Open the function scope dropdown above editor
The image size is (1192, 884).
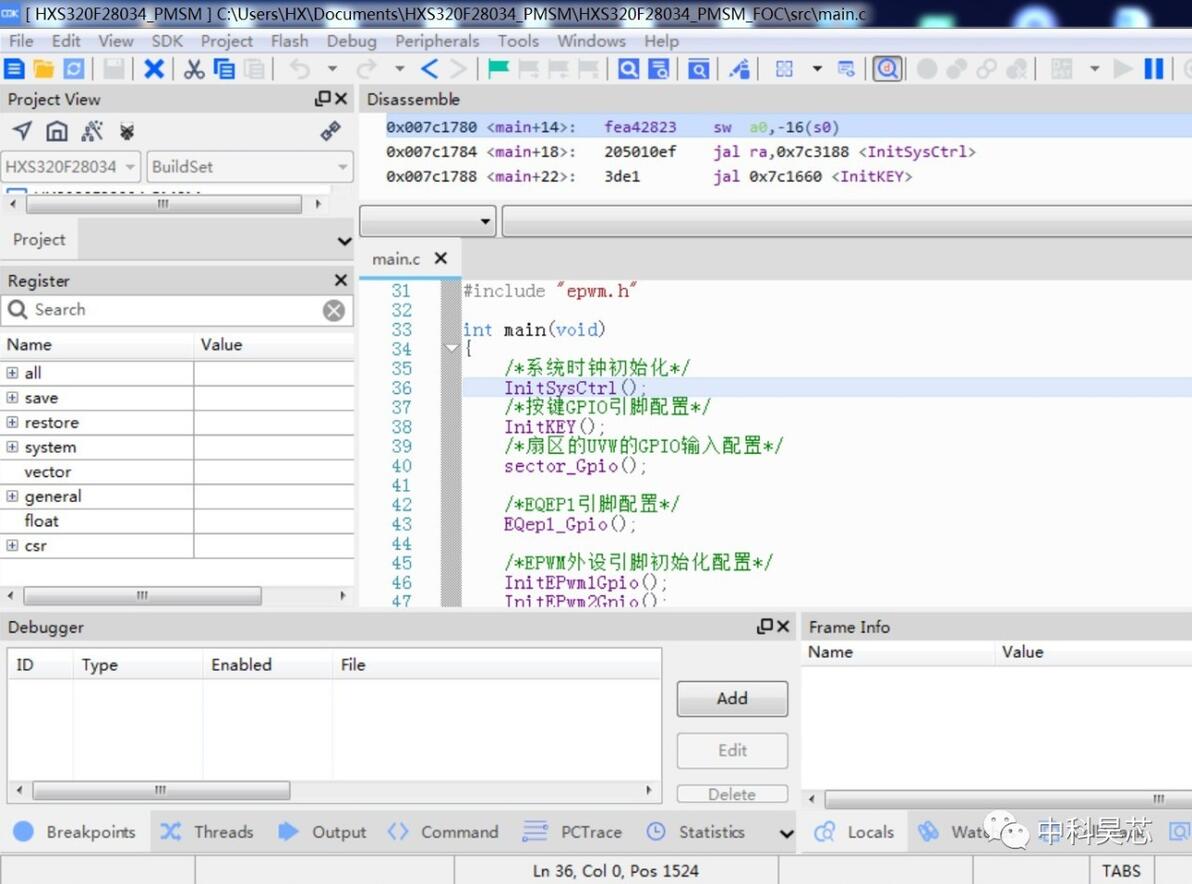coord(427,221)
